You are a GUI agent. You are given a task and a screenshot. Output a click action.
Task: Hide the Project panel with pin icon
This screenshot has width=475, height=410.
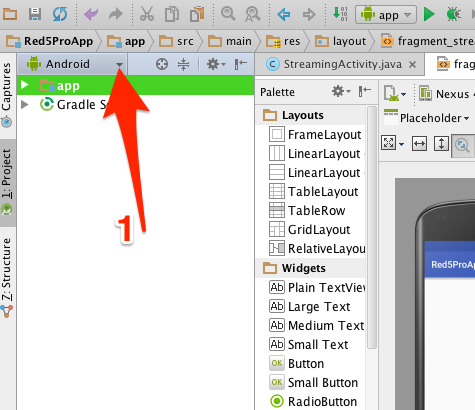tap(240, 64)
